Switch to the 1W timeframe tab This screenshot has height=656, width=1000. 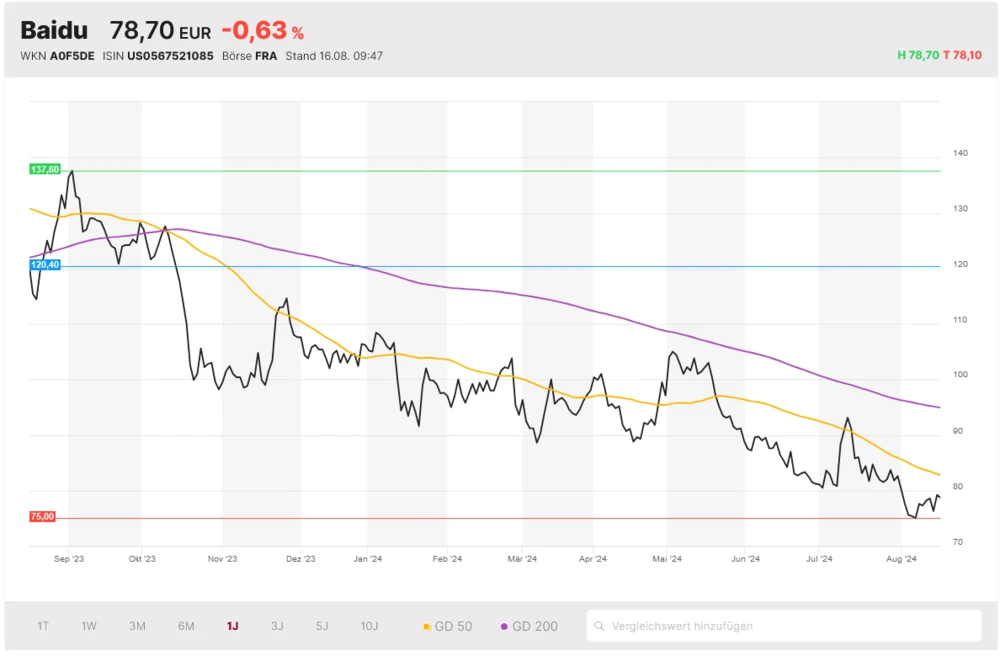click(x=88, y=625)
